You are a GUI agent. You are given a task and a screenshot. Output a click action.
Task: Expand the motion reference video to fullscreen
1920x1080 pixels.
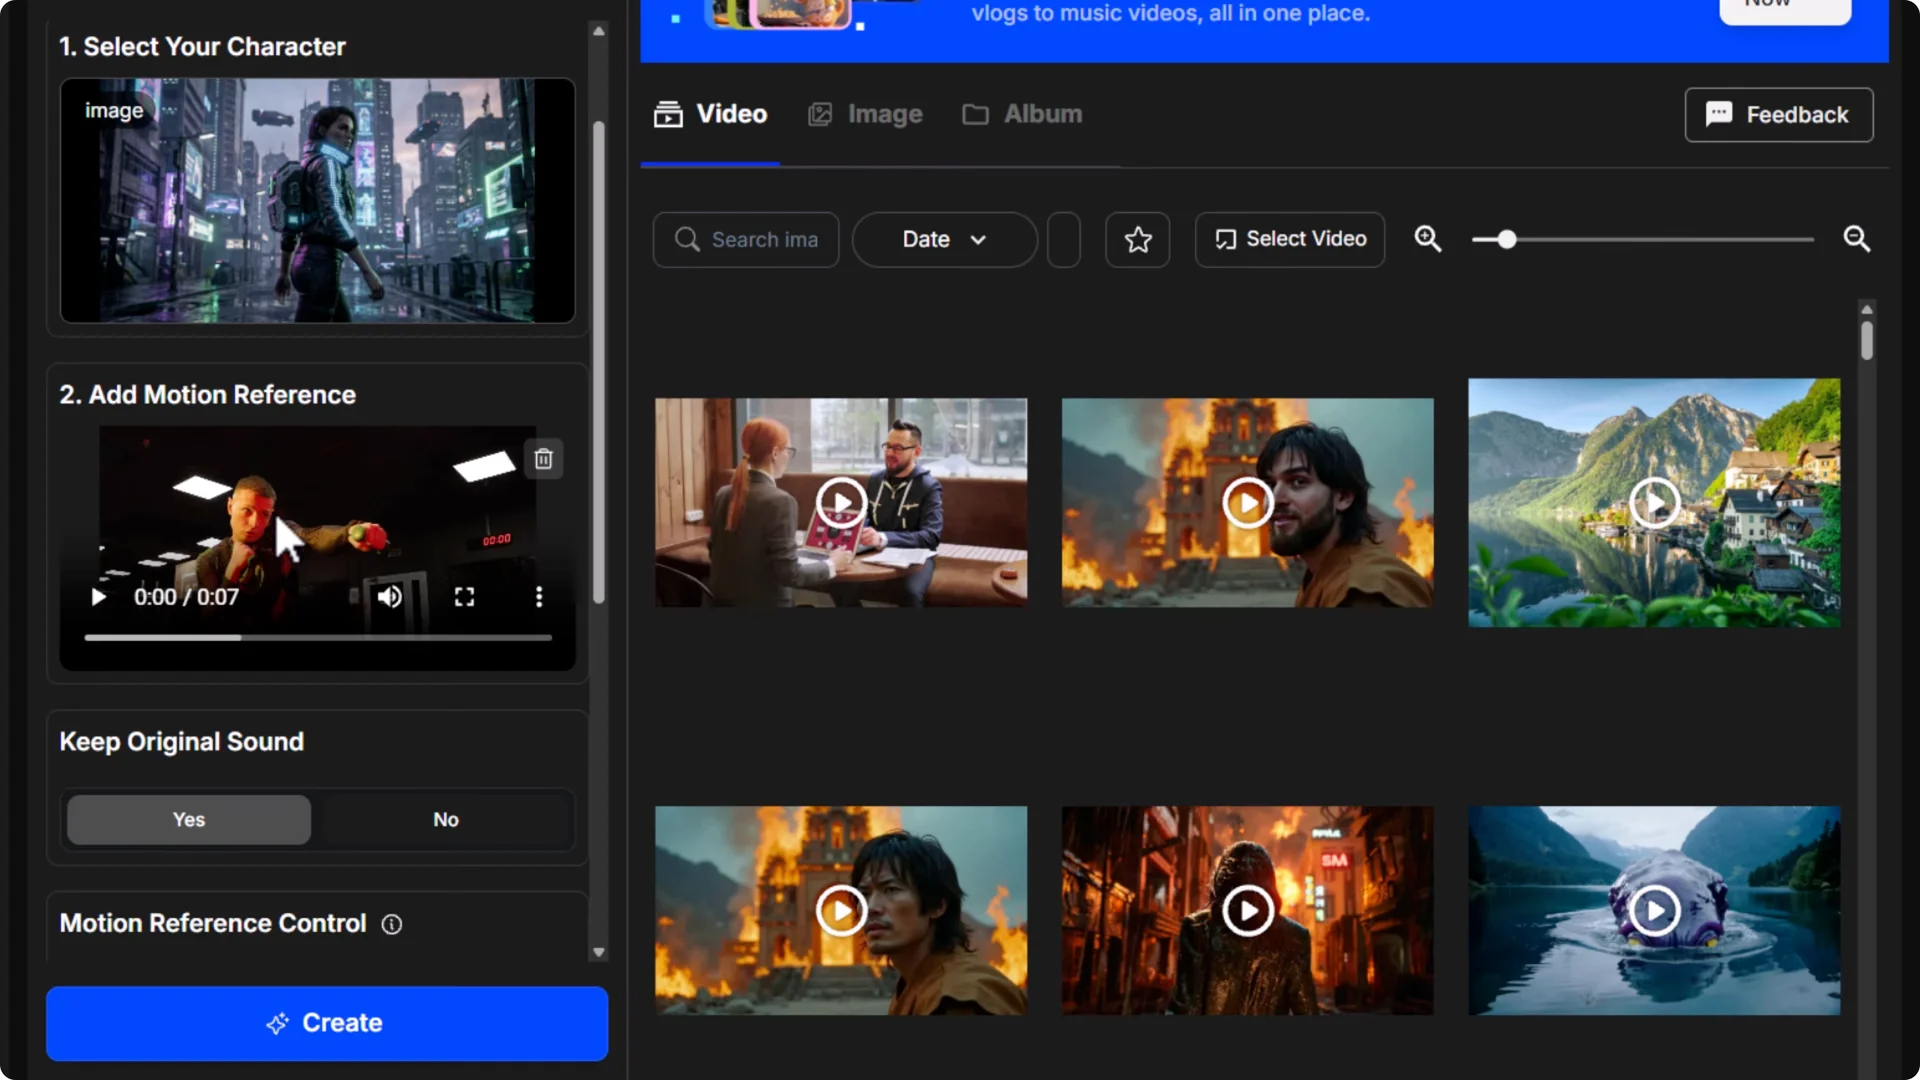point(464,597)
